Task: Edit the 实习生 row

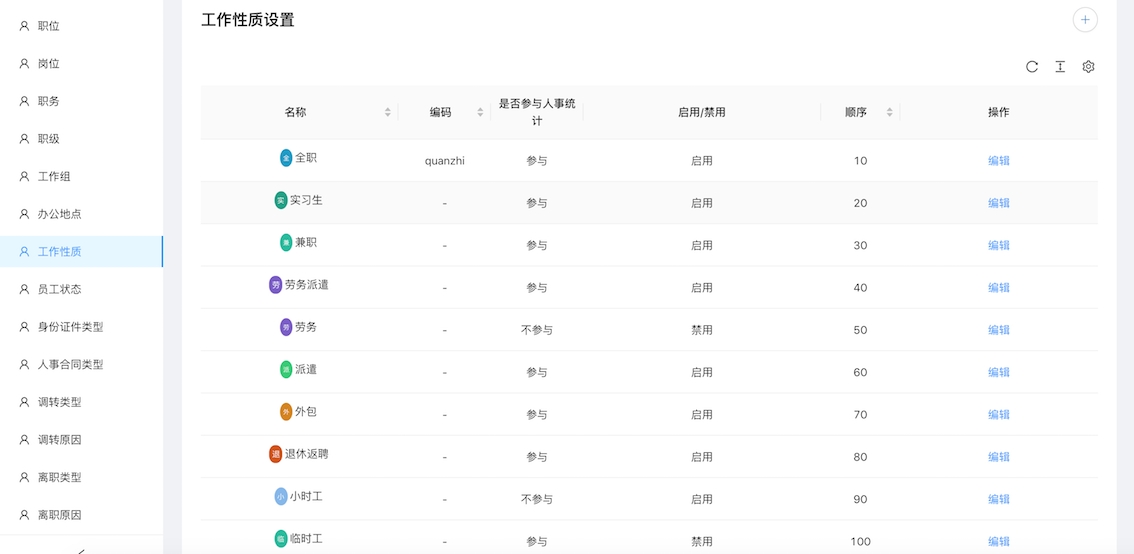Action: point(998,203)
